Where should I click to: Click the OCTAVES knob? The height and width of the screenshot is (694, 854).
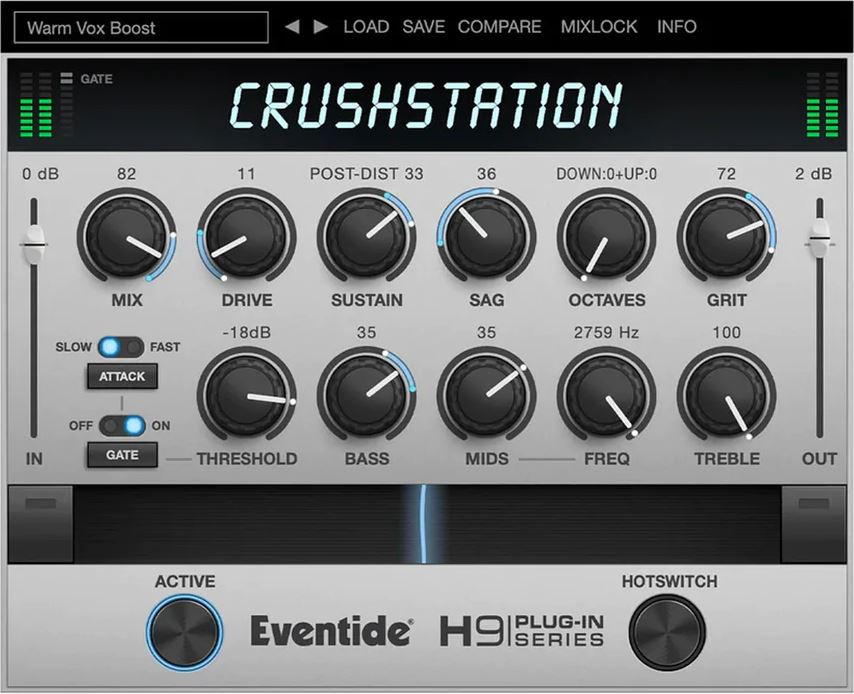click(x=606, y=236)
